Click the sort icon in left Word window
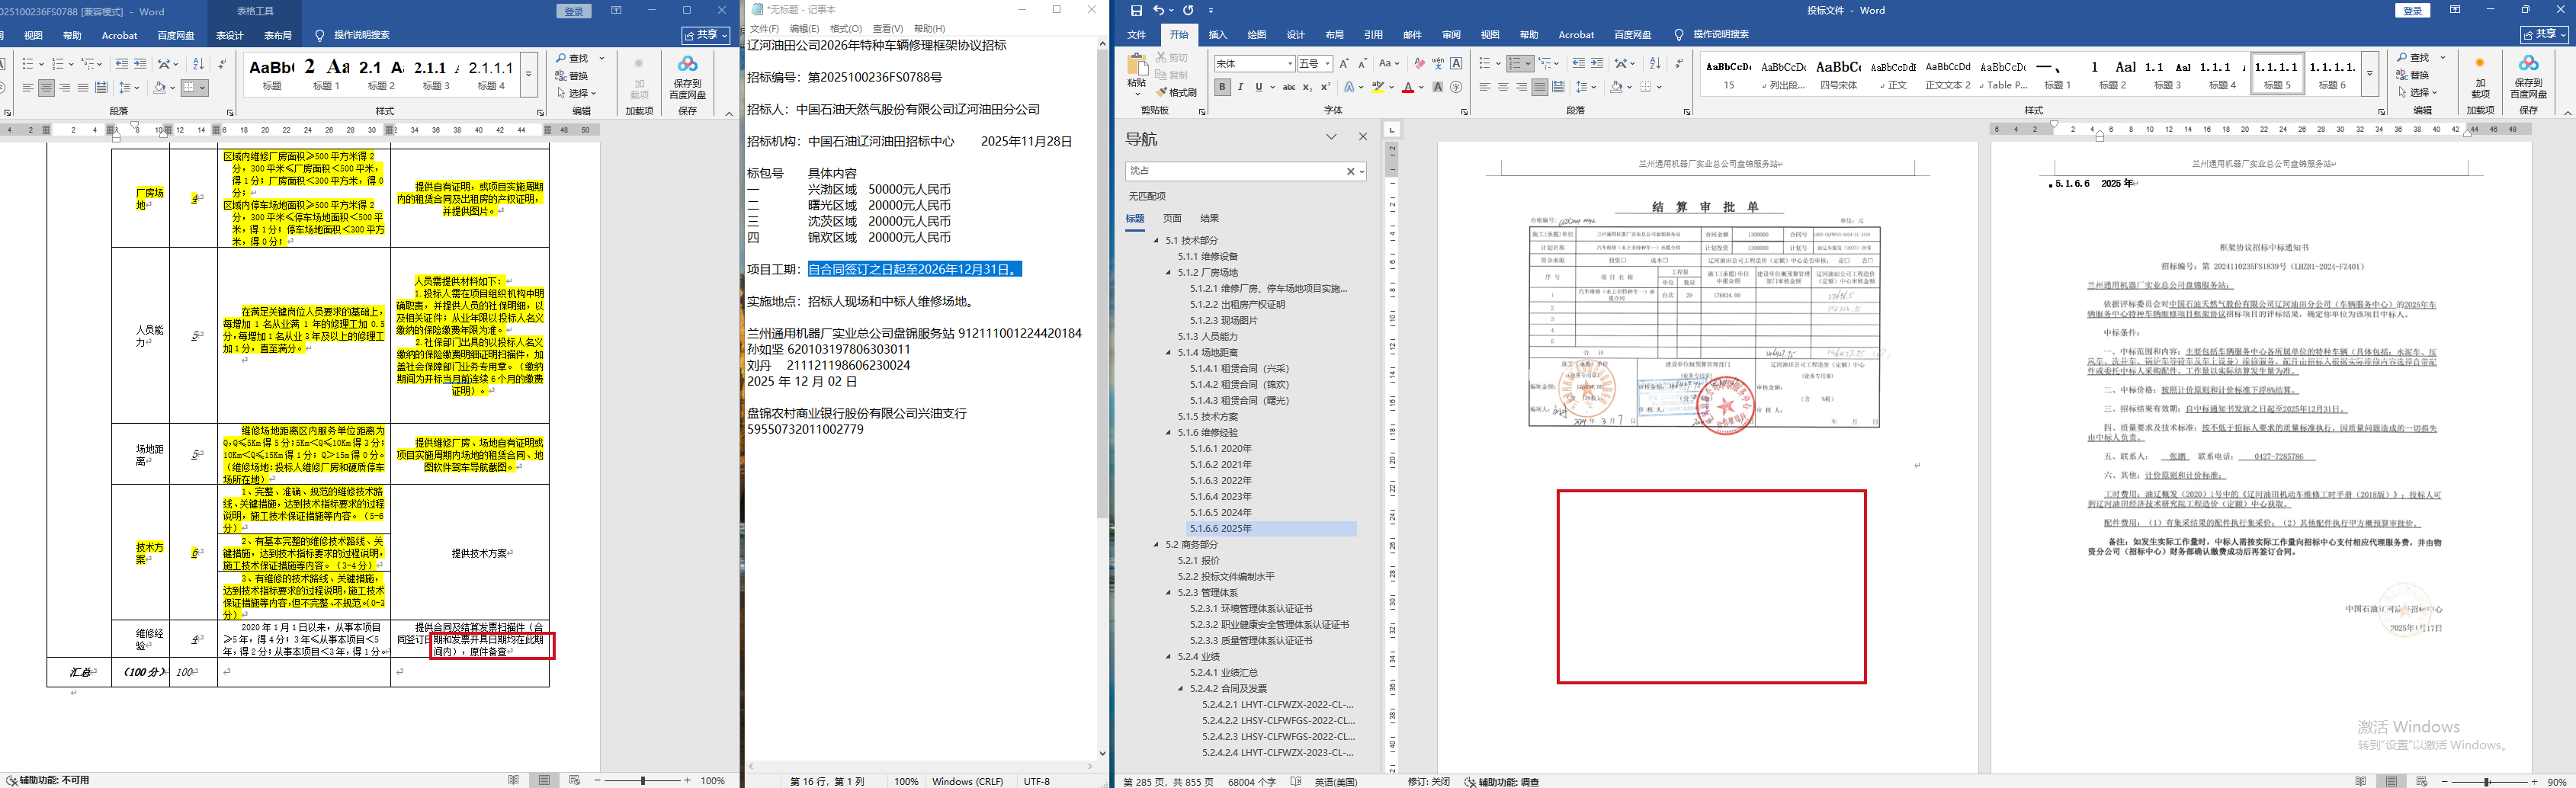Image resolution: width=2576 pixels, height=788 pixels. pos(198,64)
